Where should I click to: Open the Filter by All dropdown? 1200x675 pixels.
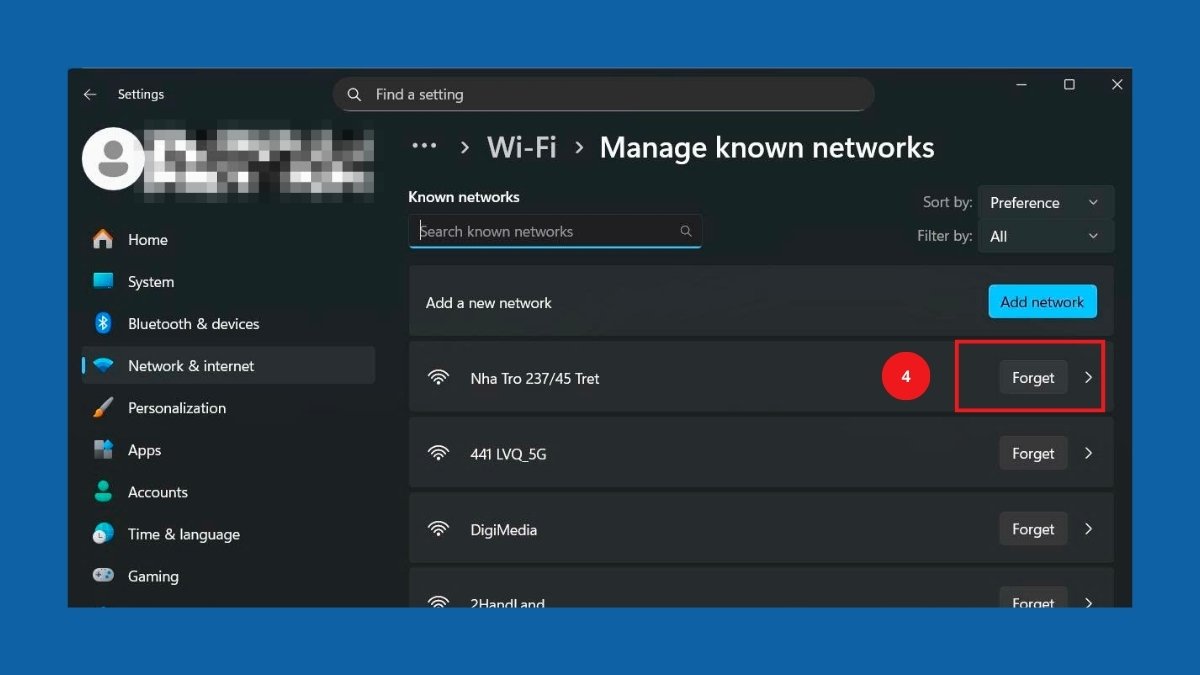[x=1045, y=236]
